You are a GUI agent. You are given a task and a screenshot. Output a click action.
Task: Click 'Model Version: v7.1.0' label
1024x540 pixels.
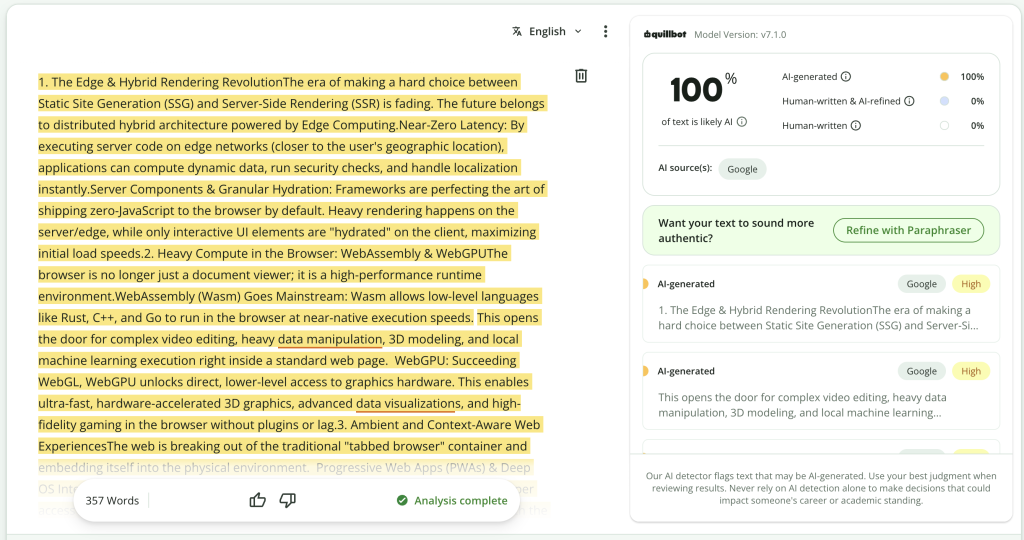click(x=740, y=35)
